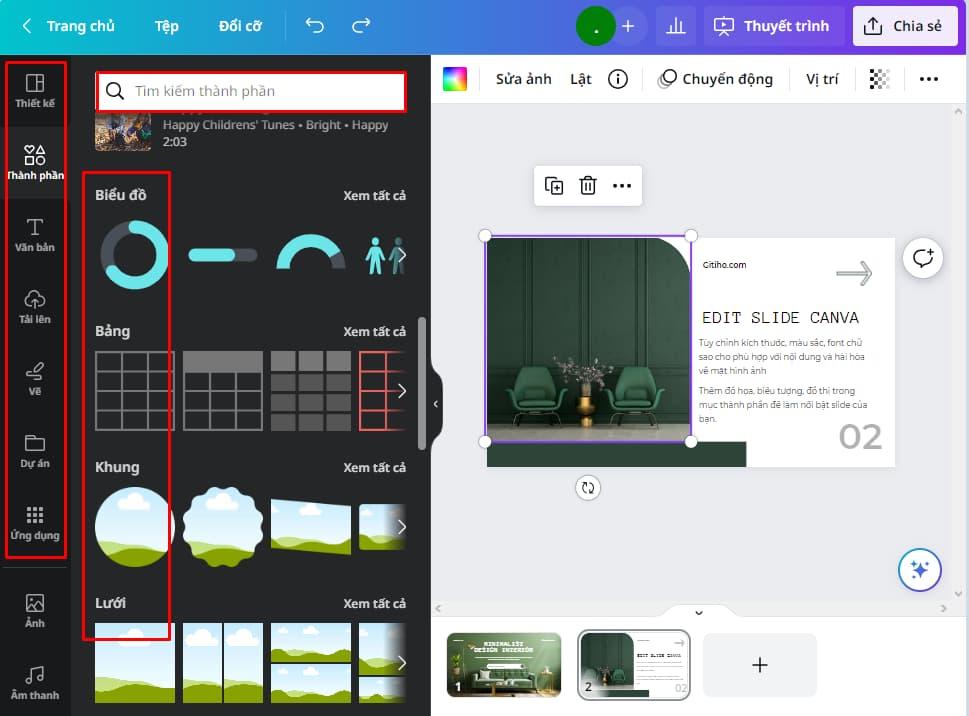Click the rotate handle below the image
The height and width of the screenshot is (716, 969).
coord(588,488)
